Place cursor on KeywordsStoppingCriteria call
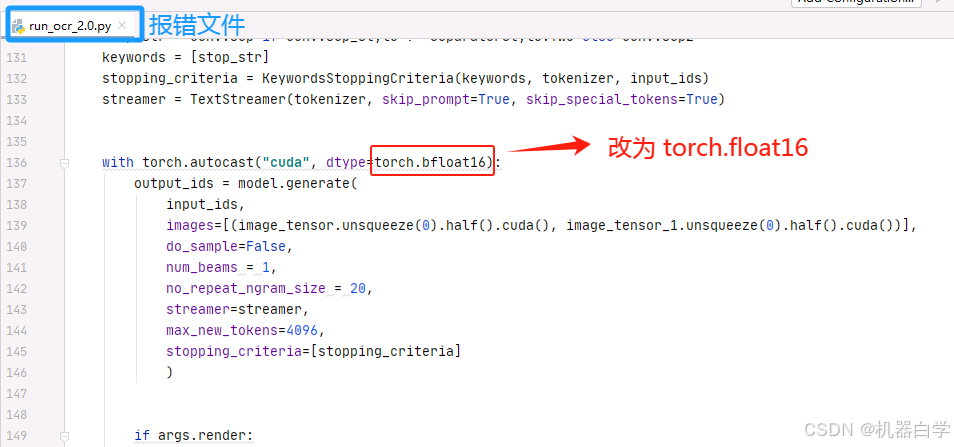Viewport: 954px width, 447px height. tap(358, 78)
